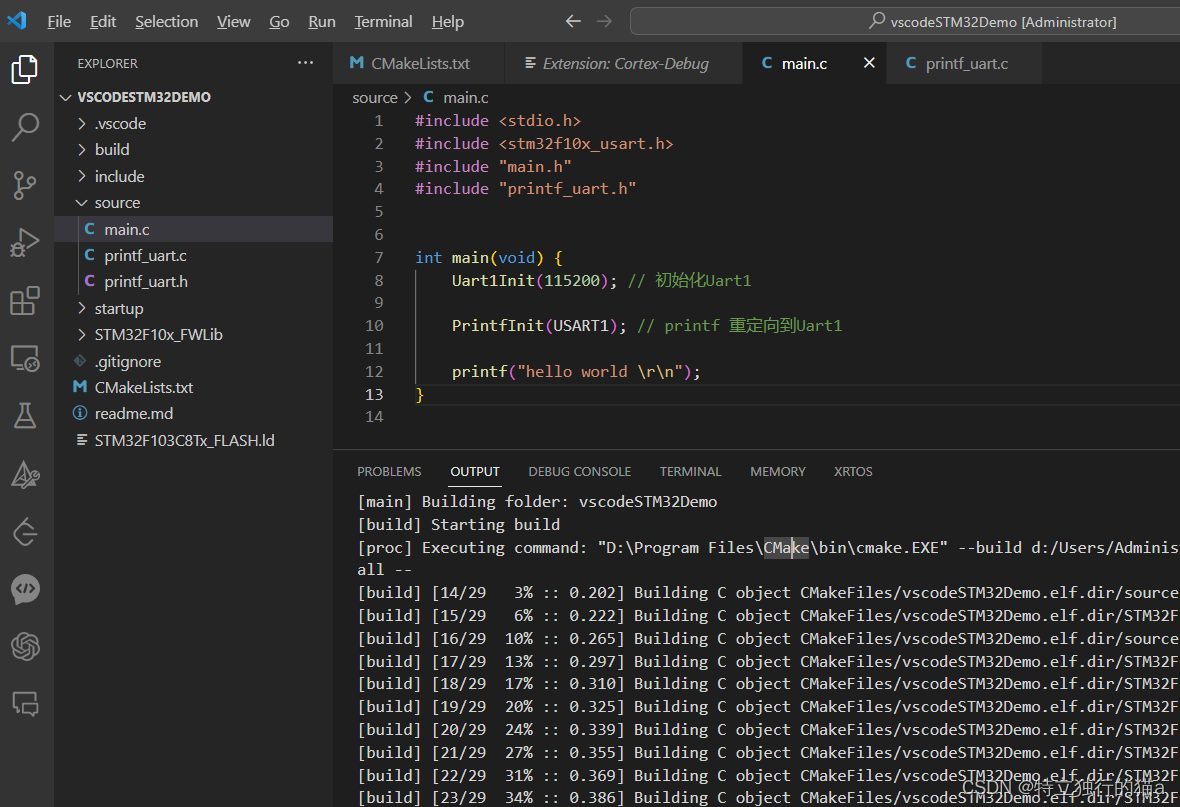Screen dimensions: 1180x807
Task: Open the Run menu
Action: [x=320, y=21]
